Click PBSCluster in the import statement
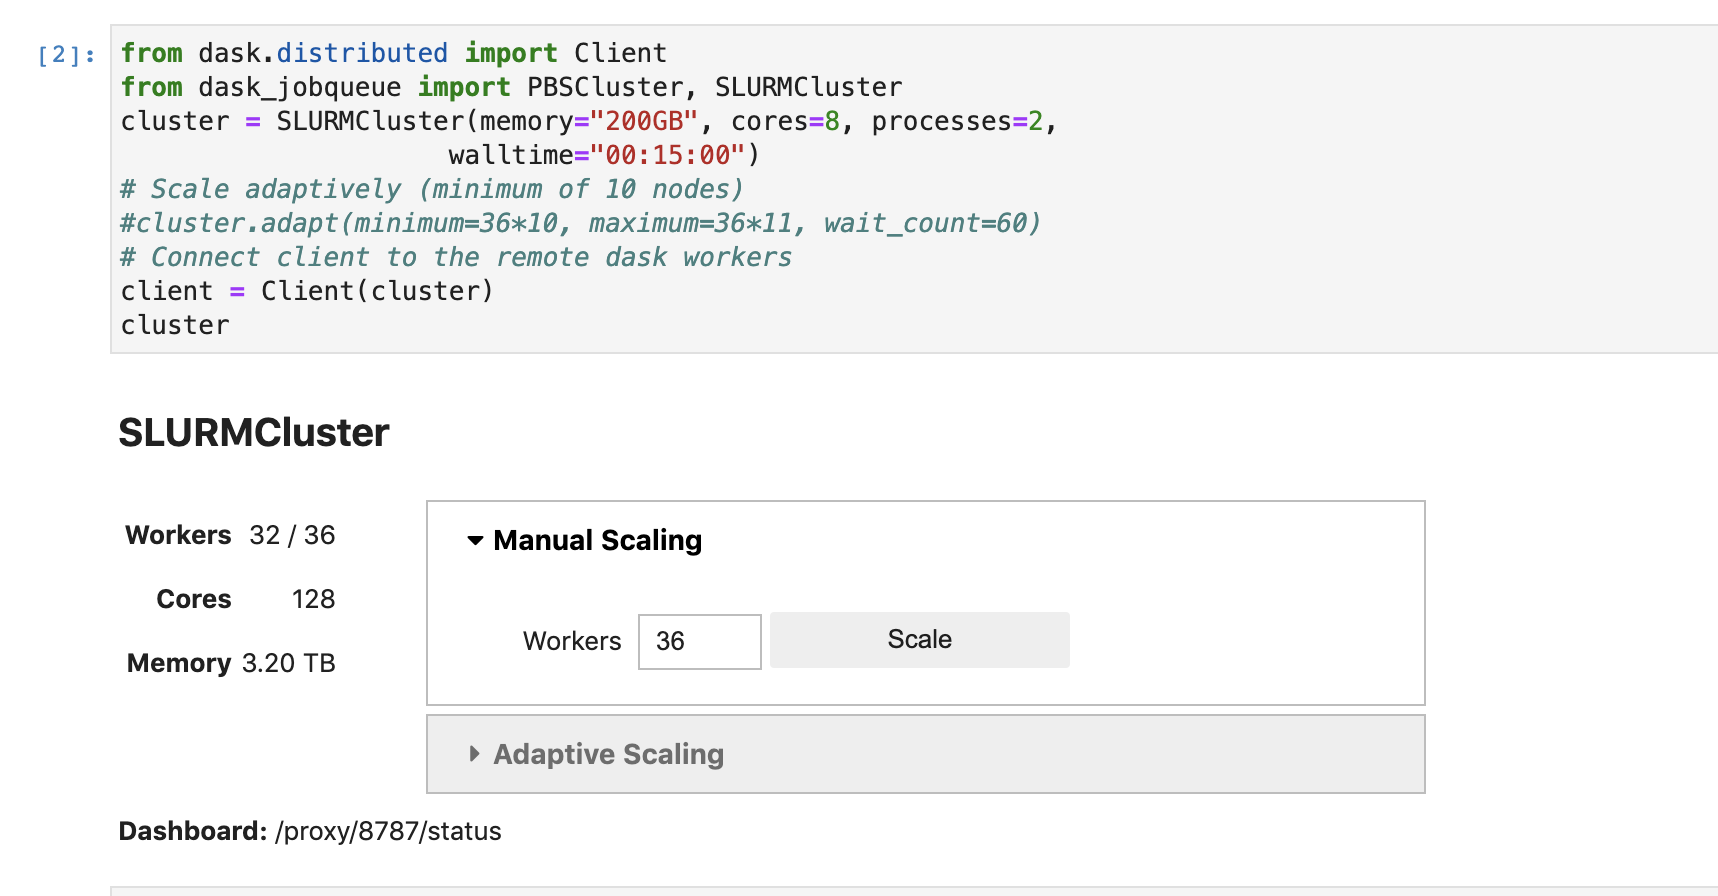 pyautogui.click(x=605, y=87)
